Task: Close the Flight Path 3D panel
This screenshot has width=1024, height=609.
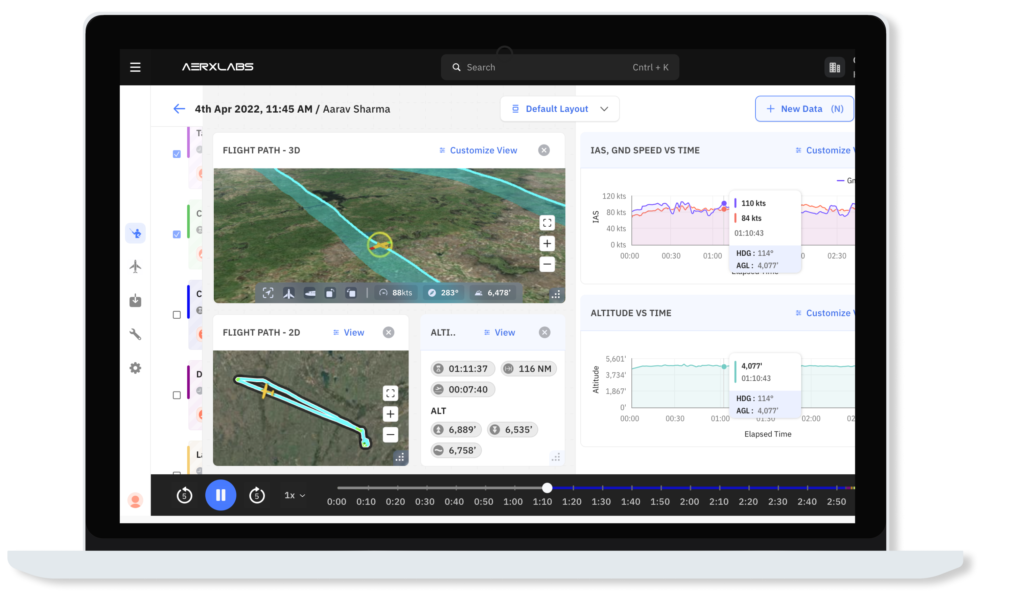Action: coord(544,150)
